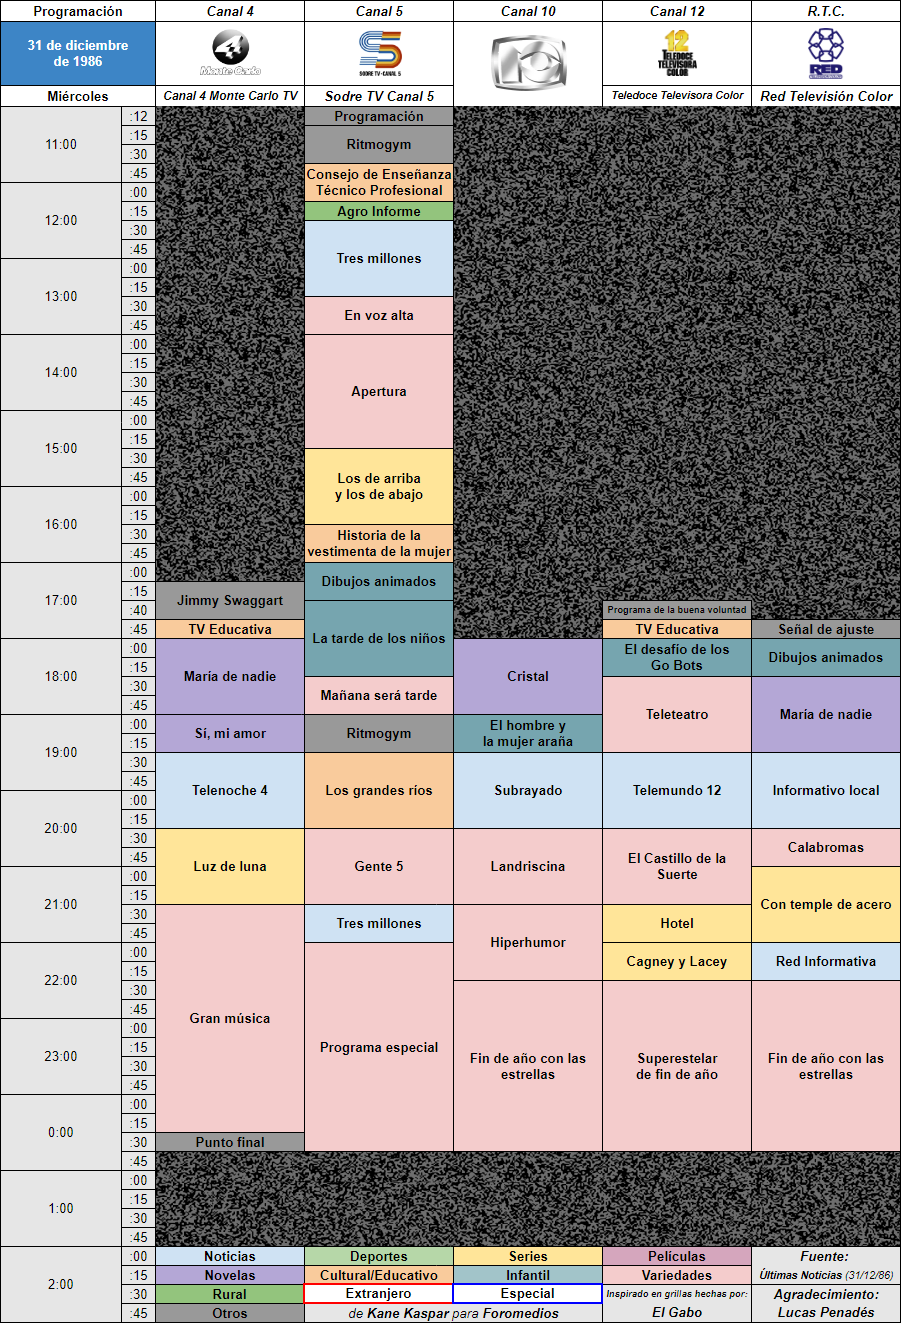901x1323 pixels.
Task: Select the pink 'Películas' legend swatch
Action: [x=676, y=1256]
